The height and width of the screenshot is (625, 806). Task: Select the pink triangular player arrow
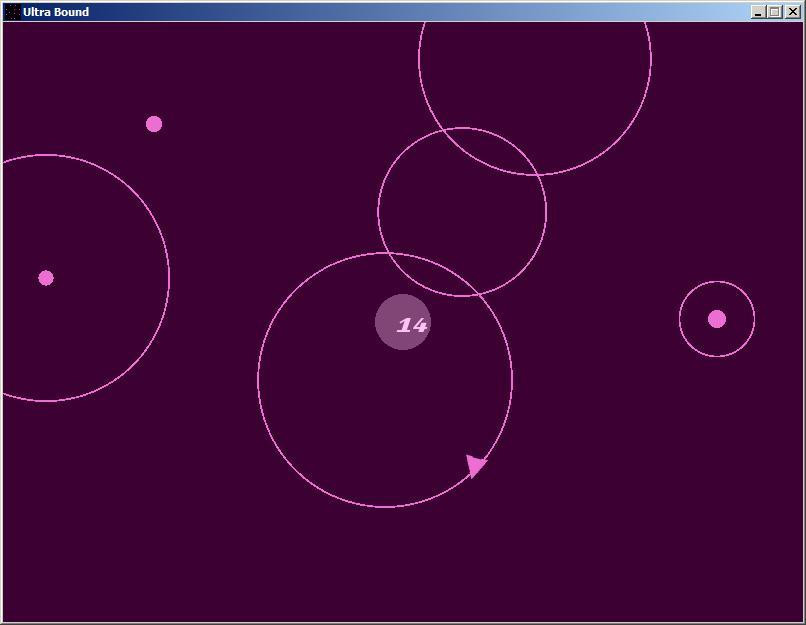click(476, 463)
